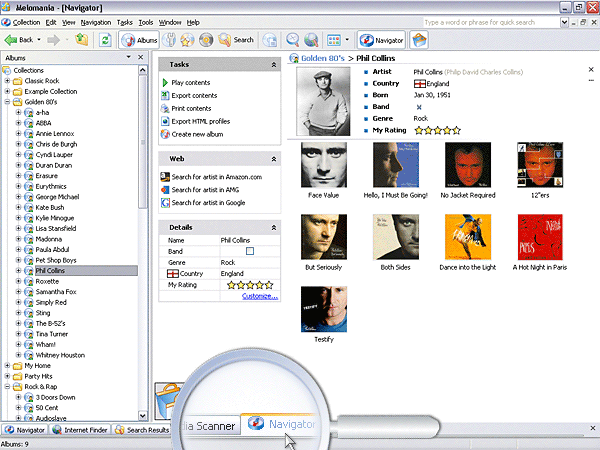Screen dimensions: 600x450
Task: Search for artist in Amazon.com
Action: [215, 177]
